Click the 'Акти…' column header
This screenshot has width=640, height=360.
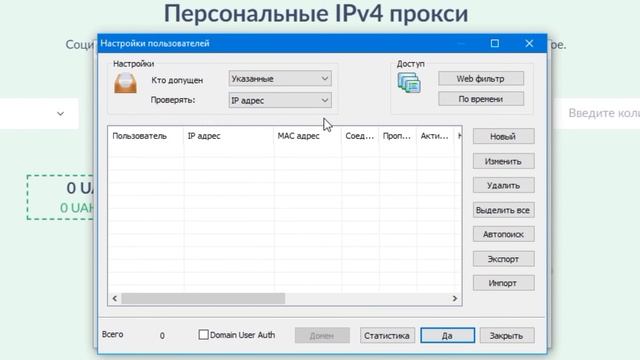click(x=435, y=136)
